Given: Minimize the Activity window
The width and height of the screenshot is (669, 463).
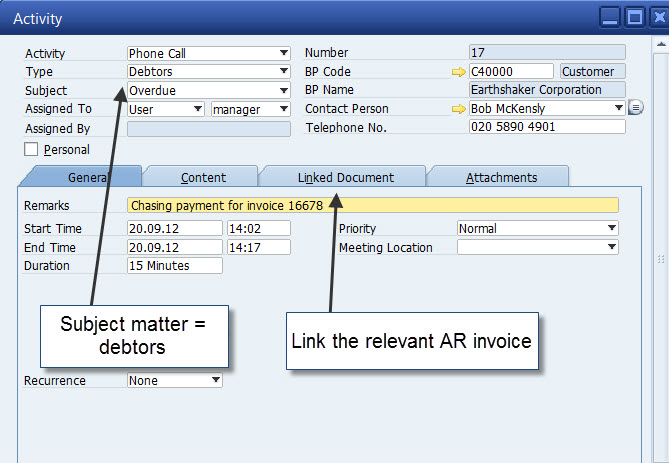Looking at the screenshot, I should point(609,17).
